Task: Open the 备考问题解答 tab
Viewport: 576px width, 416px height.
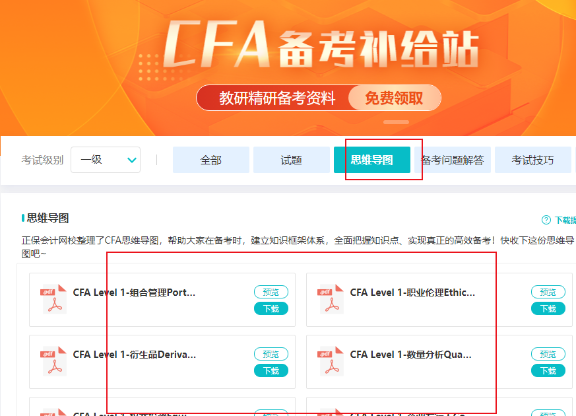Action: click(453, 160)
